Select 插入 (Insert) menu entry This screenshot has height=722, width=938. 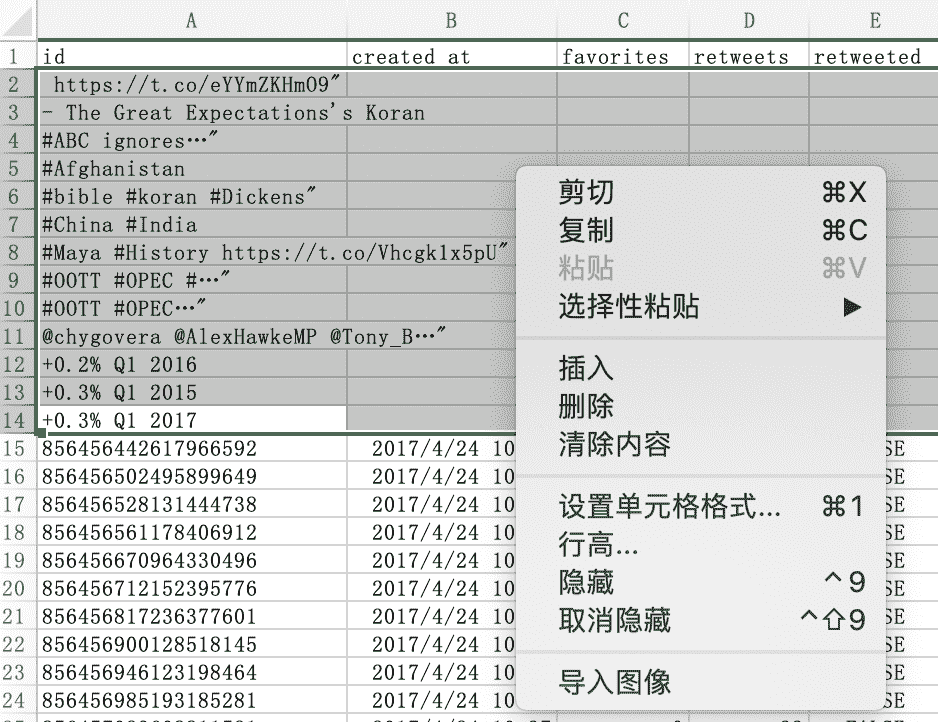[x=586, y=368]
